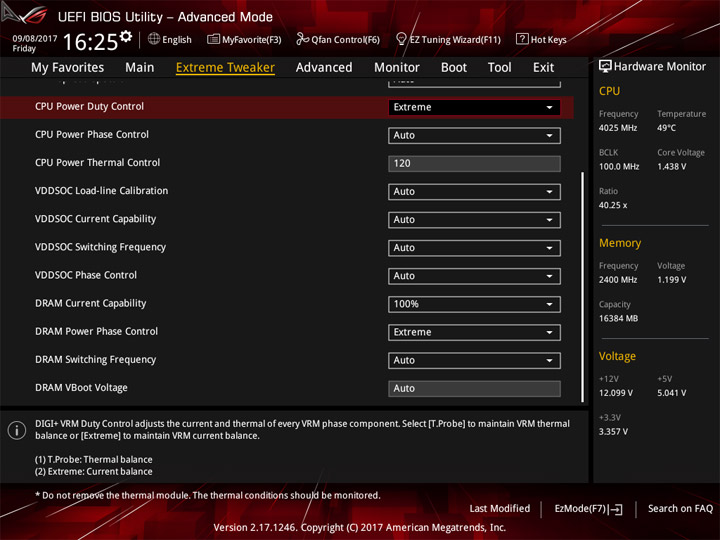Image resolution: width=720 pixels, height=540 pixels.
Task: Switch to EzMode(F7)
Action: click(588, 509)
